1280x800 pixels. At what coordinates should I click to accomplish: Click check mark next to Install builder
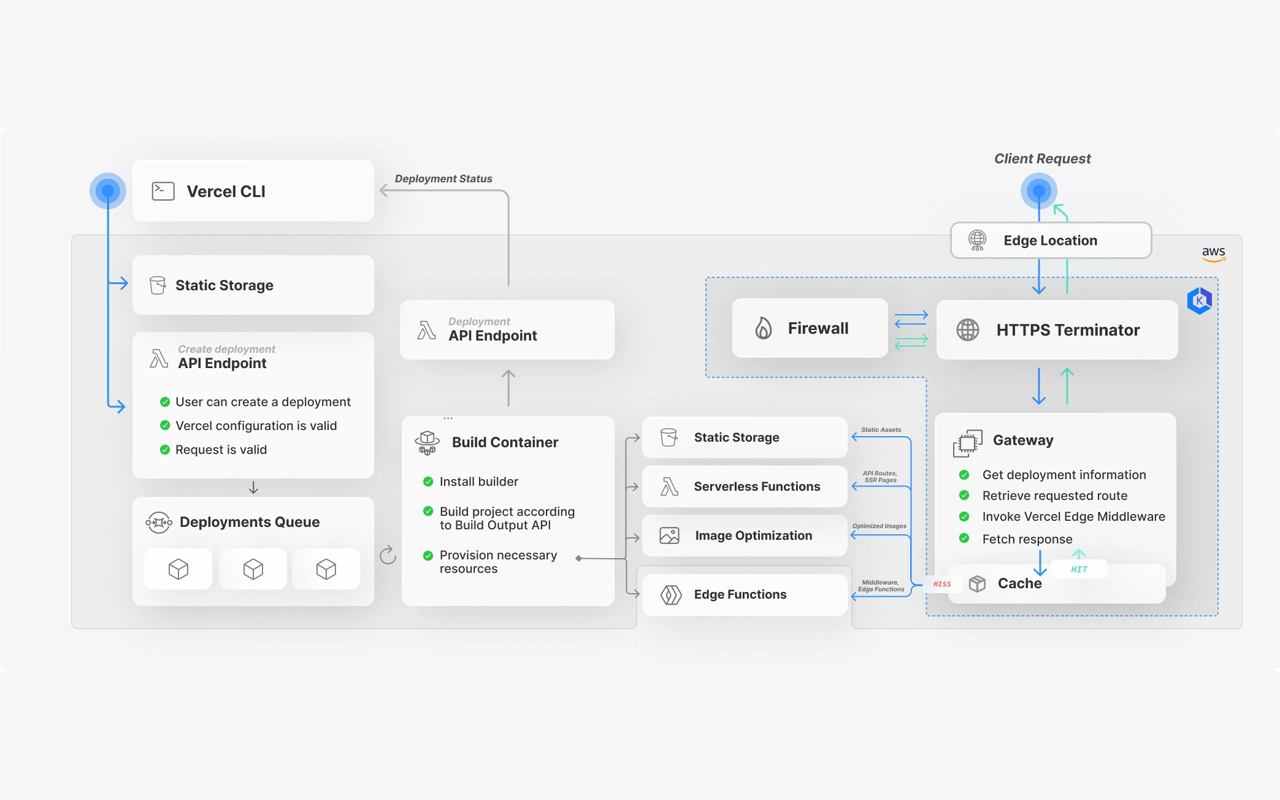(428, 482)
